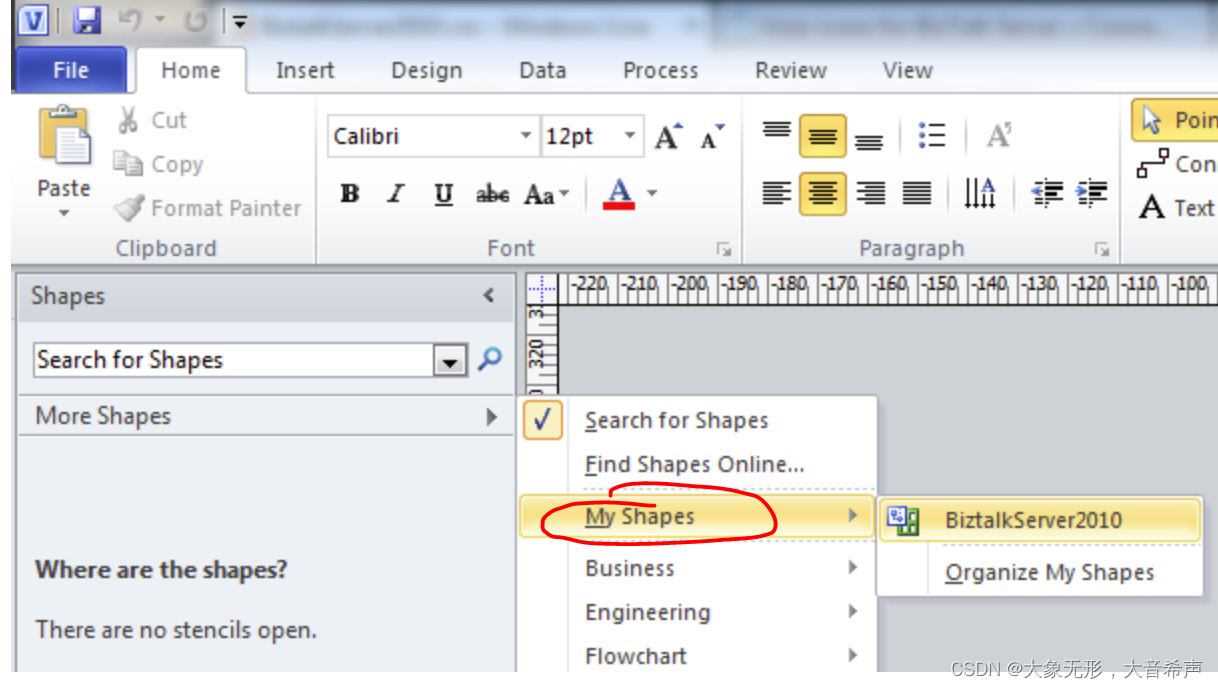Click the Save icon in quick access toolbar

point(88,20)
